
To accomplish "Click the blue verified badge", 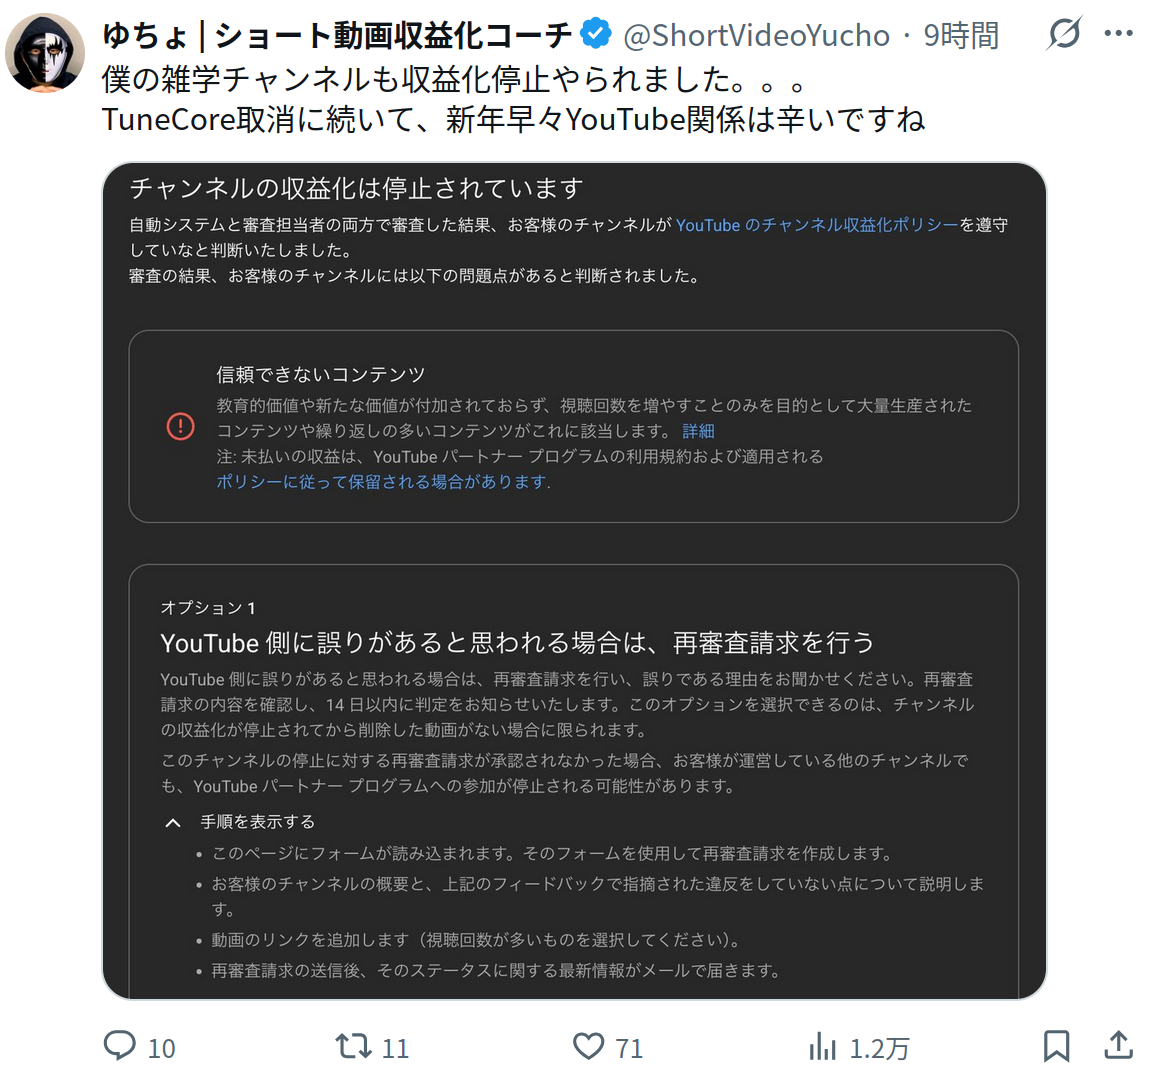I will 596,34.
